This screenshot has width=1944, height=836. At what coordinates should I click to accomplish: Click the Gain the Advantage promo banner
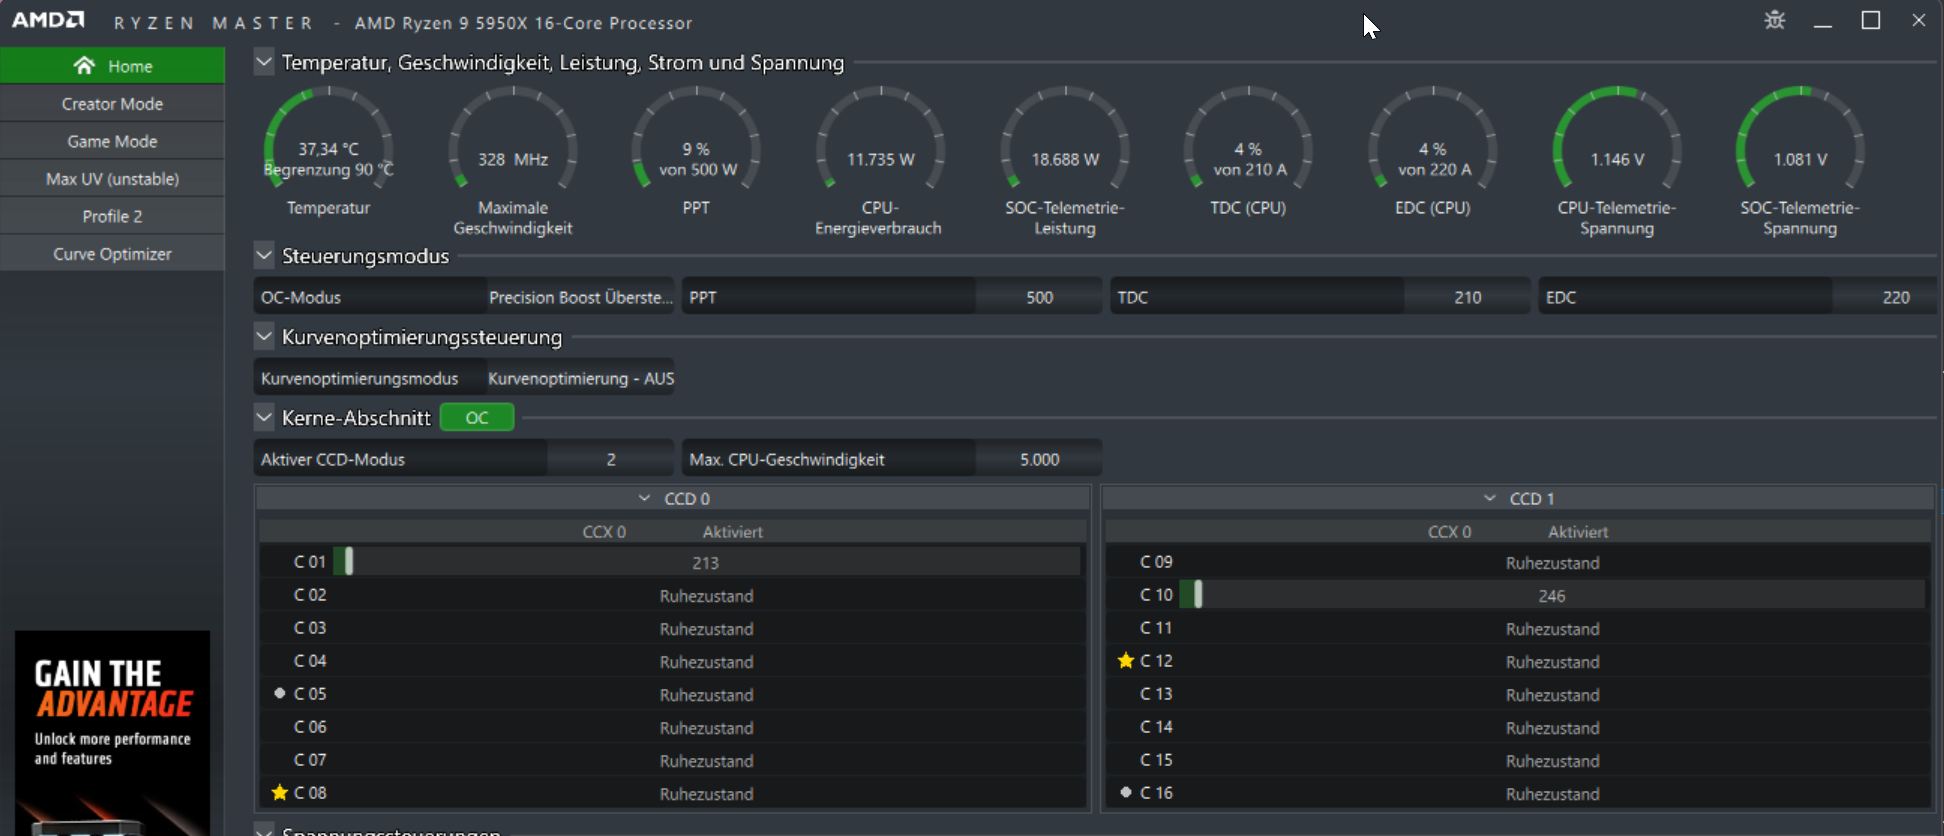[x=112, y=733]
